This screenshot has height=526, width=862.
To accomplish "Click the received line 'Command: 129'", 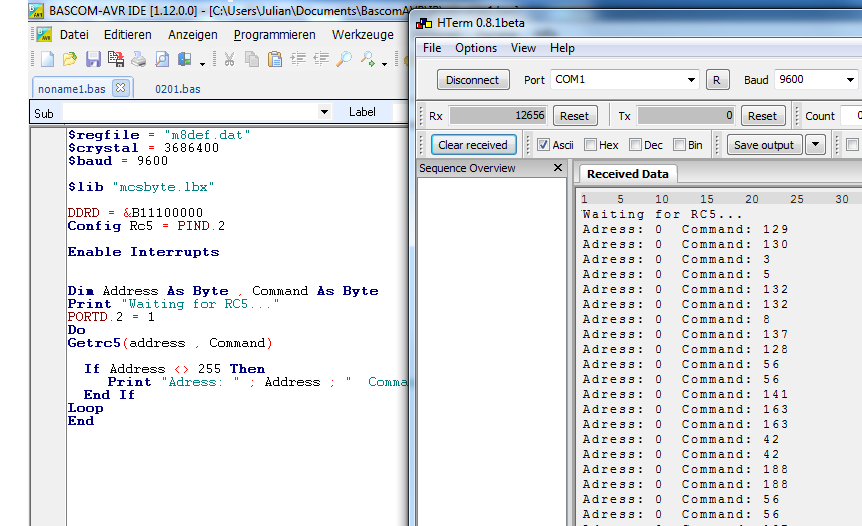I will 686,229.
